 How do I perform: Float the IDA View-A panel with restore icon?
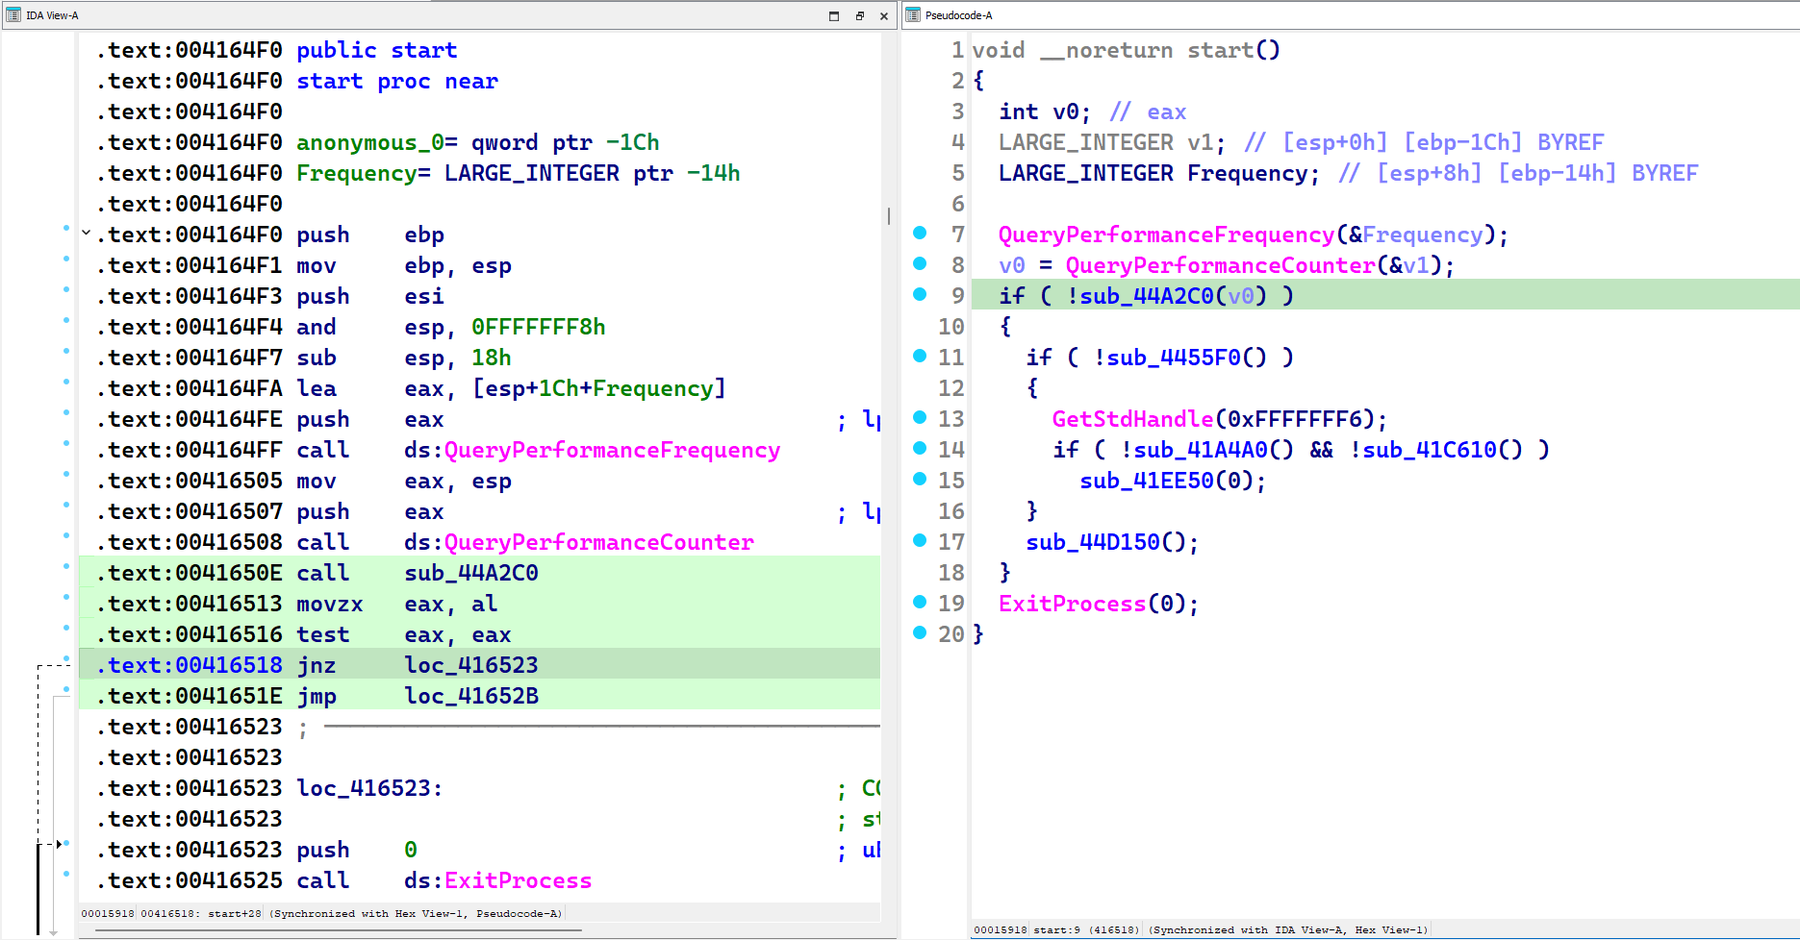click(859, 16)
